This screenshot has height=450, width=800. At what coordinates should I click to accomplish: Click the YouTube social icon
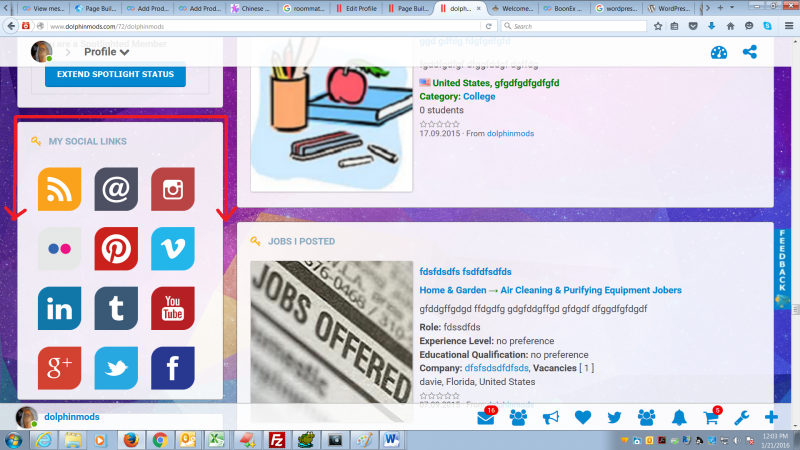[x=173, y=308]
